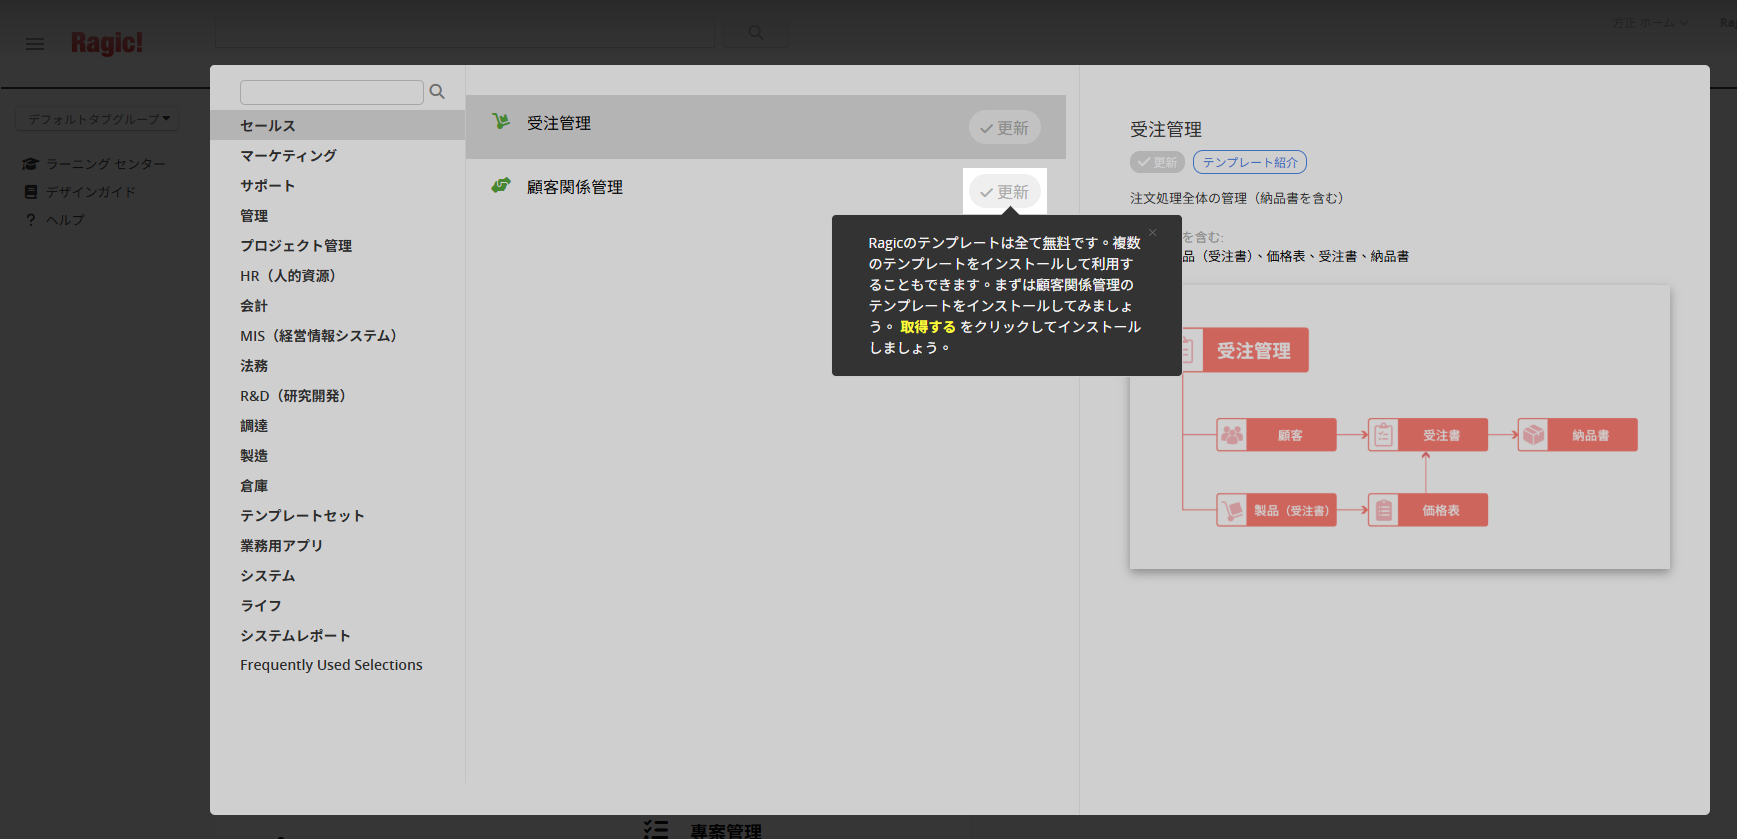Click 更新 button for 受注管理 row
The width and height of the screenshot is (1737, 839).
1004,128
